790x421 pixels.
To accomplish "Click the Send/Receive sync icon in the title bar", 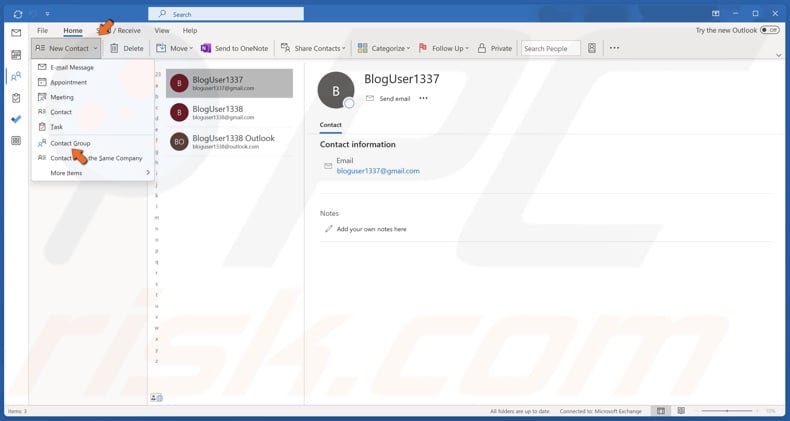I will (18, 14).
